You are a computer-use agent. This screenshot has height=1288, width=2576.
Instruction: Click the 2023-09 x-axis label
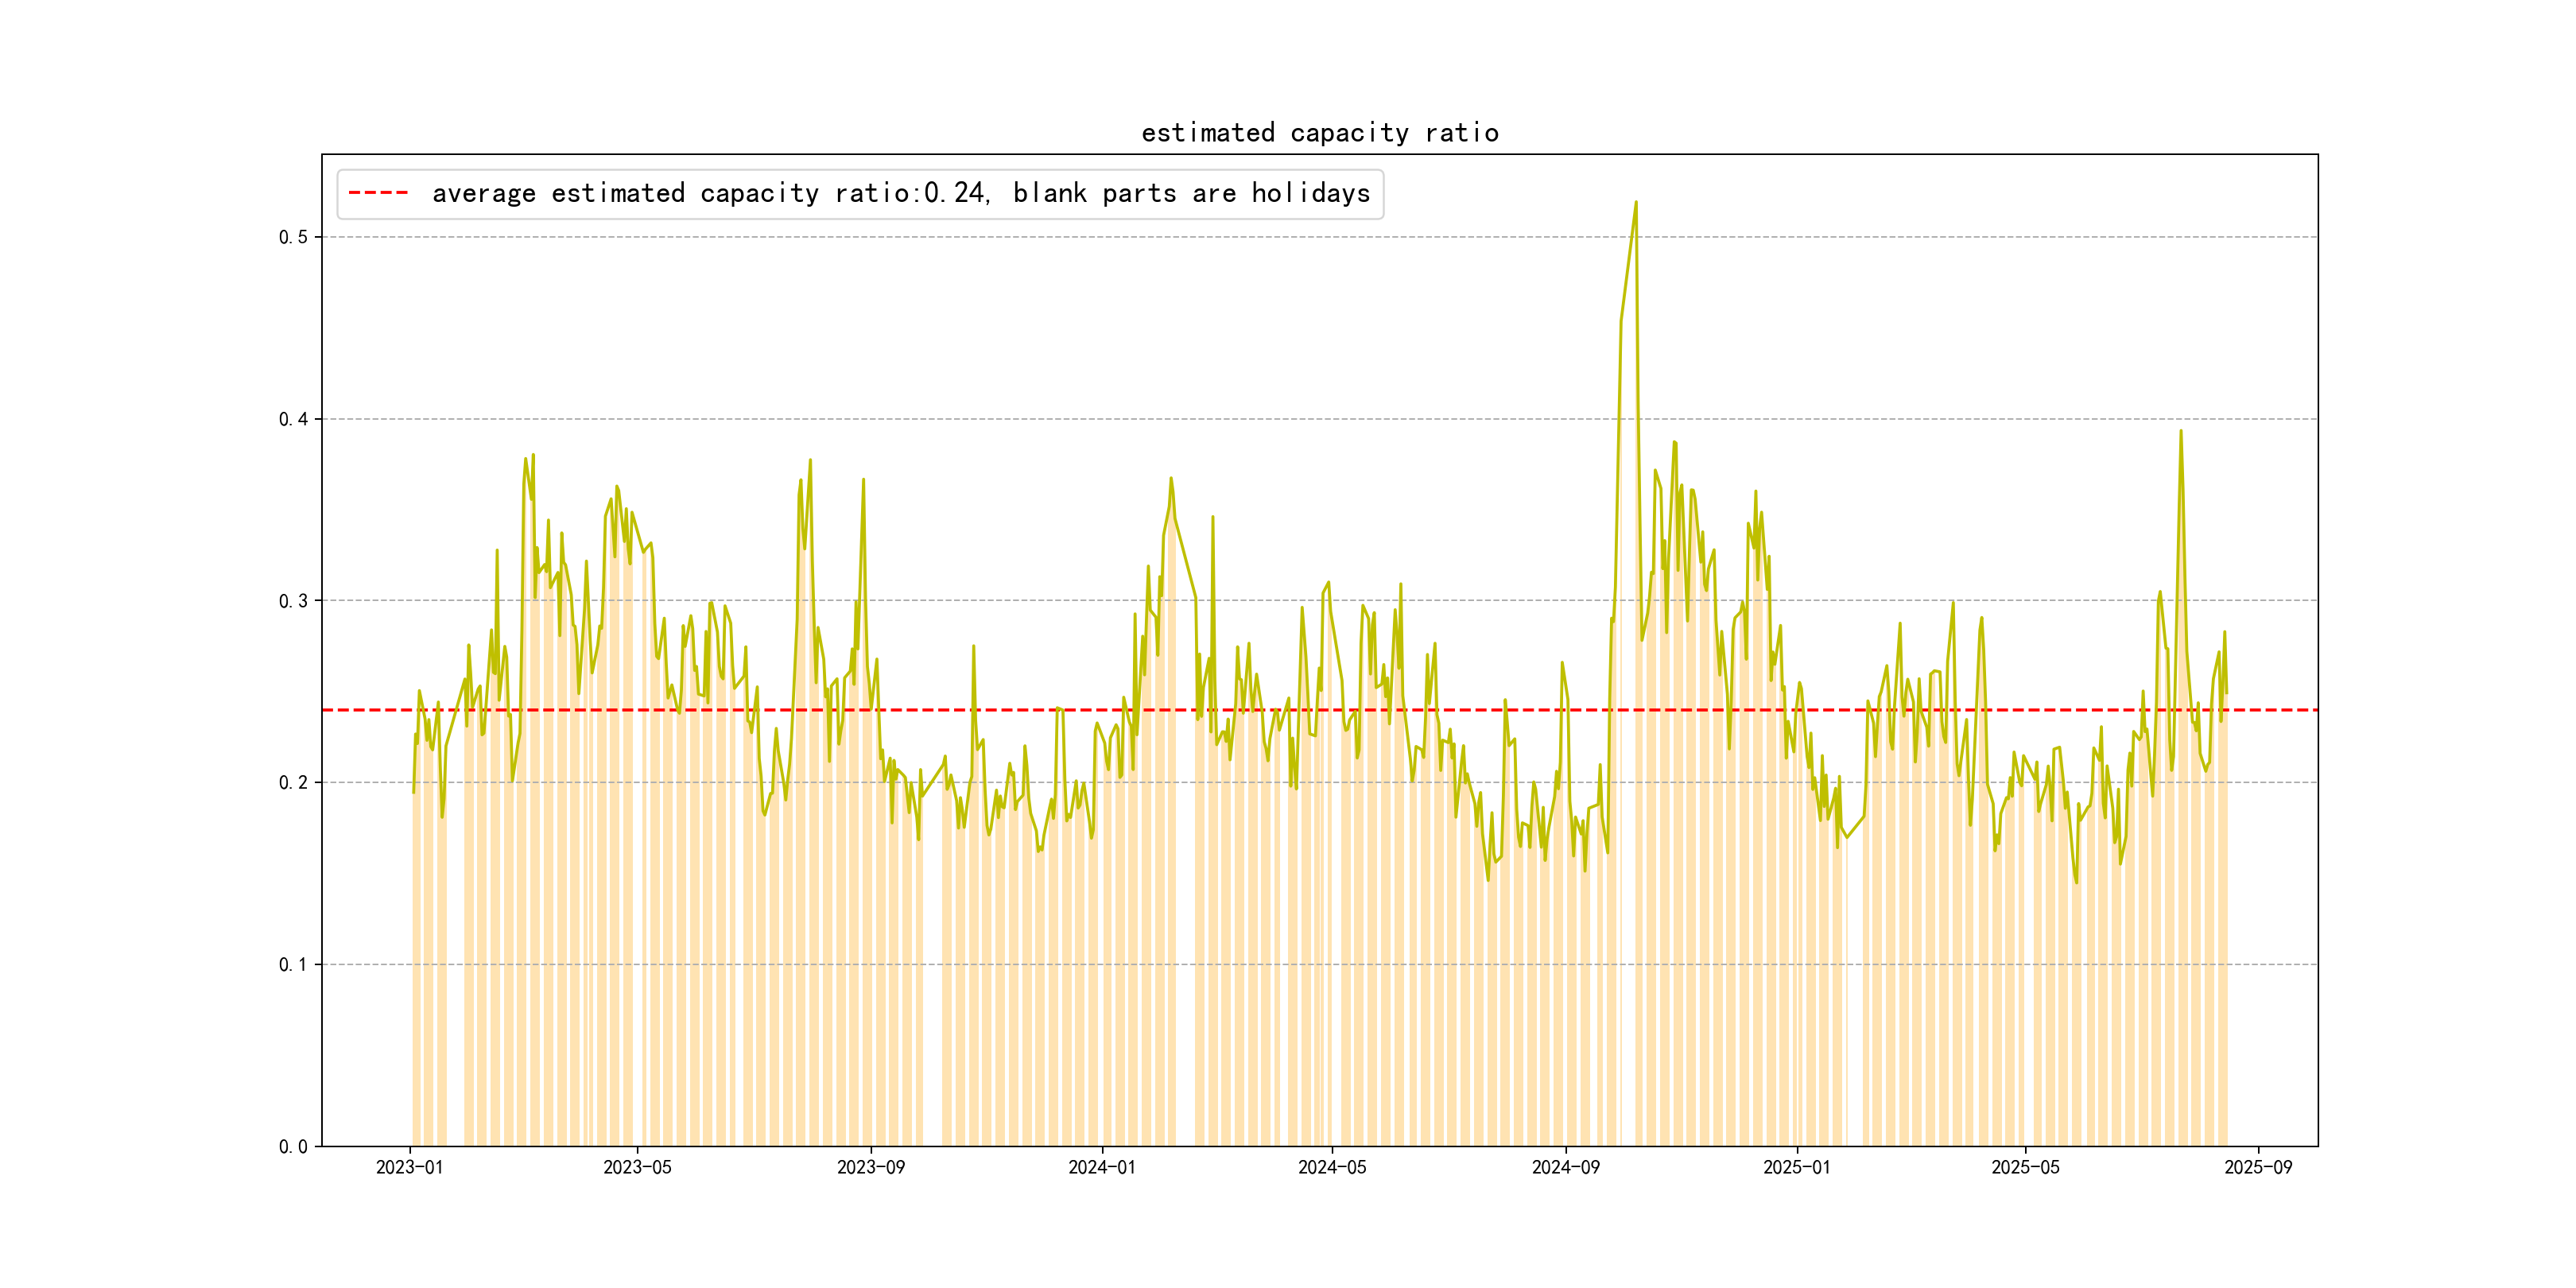870,1168
